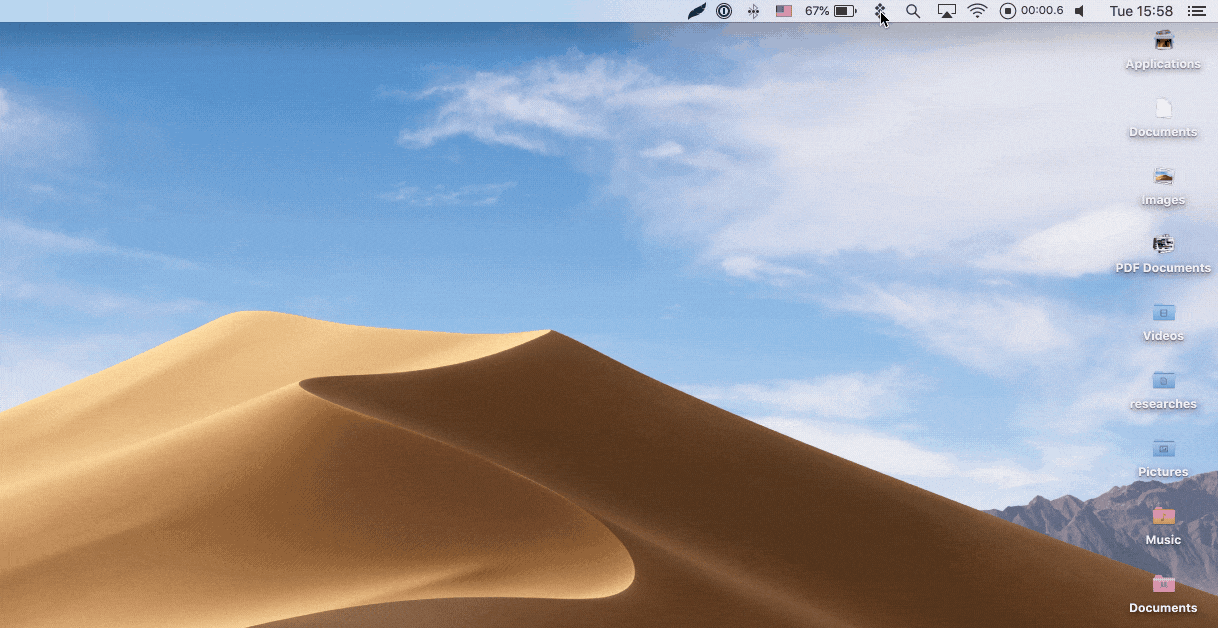Show battery status at 67%
This screenshot has width=1218, height=628.
tap(831, 11)
